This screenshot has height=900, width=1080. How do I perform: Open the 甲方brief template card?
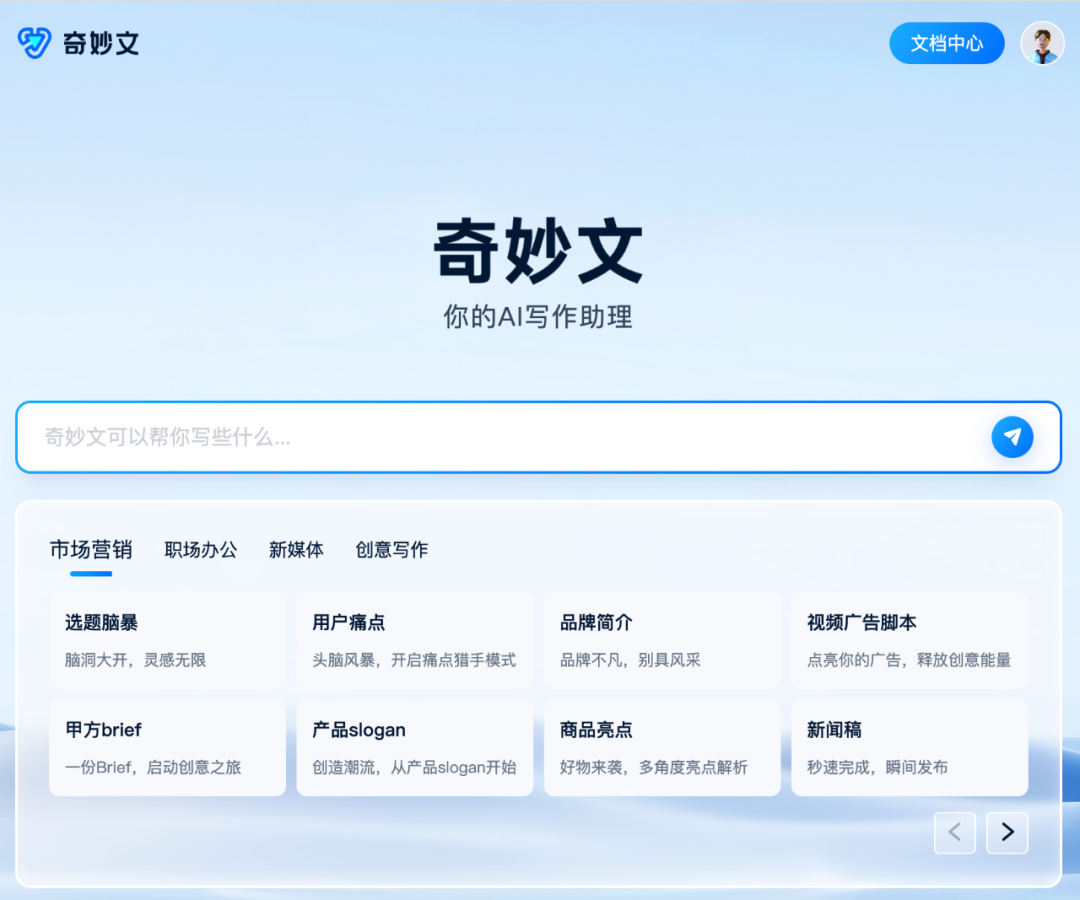[x=167, y=748]
